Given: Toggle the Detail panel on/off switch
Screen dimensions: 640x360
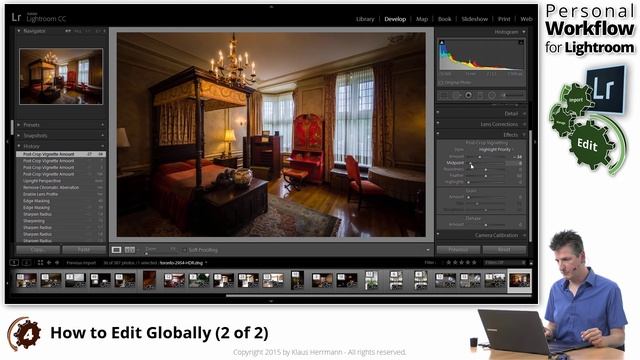Looking at the screenshot, I should tap(438, 113).
